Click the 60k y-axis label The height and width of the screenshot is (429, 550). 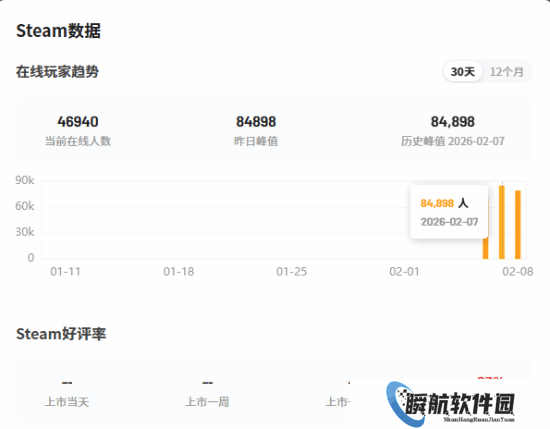coord(25,206)
